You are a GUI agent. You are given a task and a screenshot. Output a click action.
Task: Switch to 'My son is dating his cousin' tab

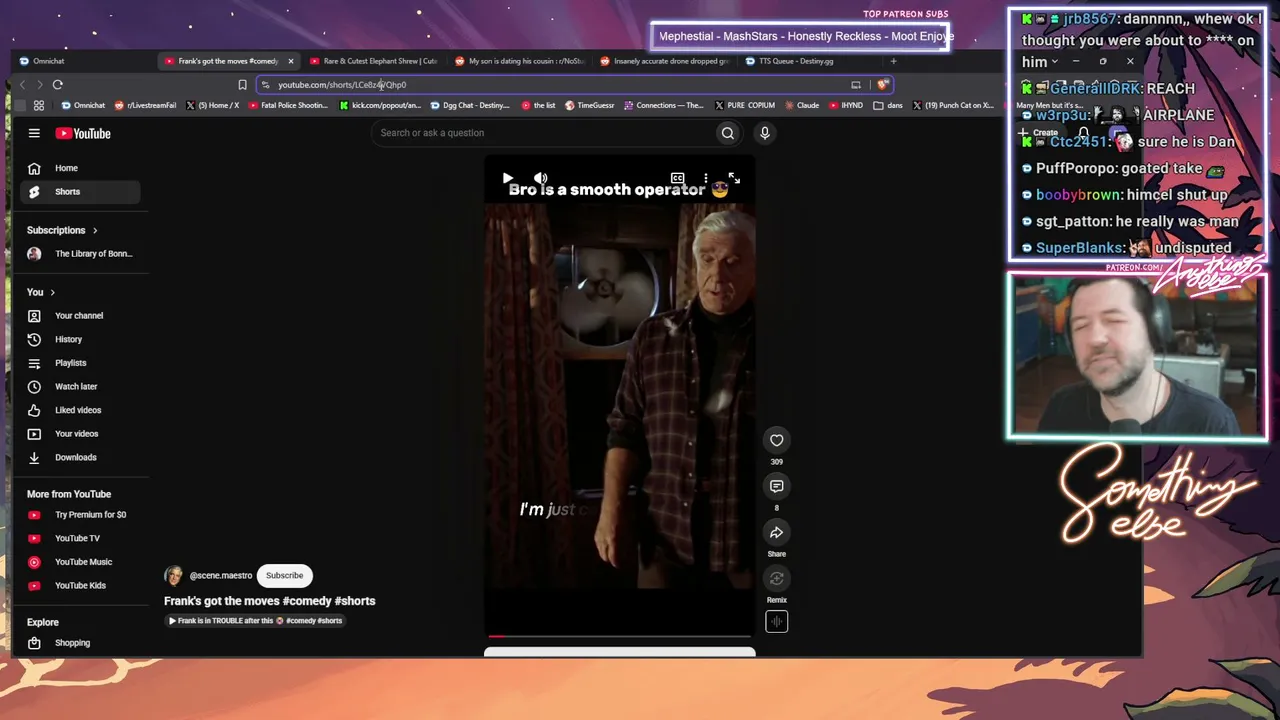(x=520, y=61)
